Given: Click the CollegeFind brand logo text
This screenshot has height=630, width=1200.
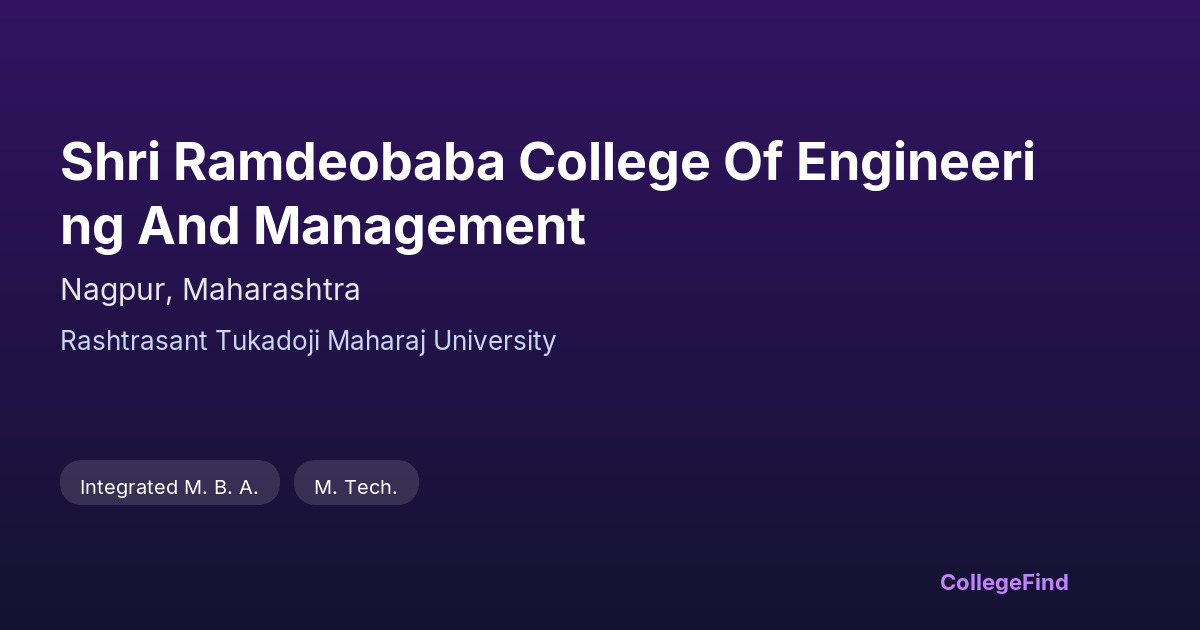Looking at the screenshot, I should coord(1004,582).
